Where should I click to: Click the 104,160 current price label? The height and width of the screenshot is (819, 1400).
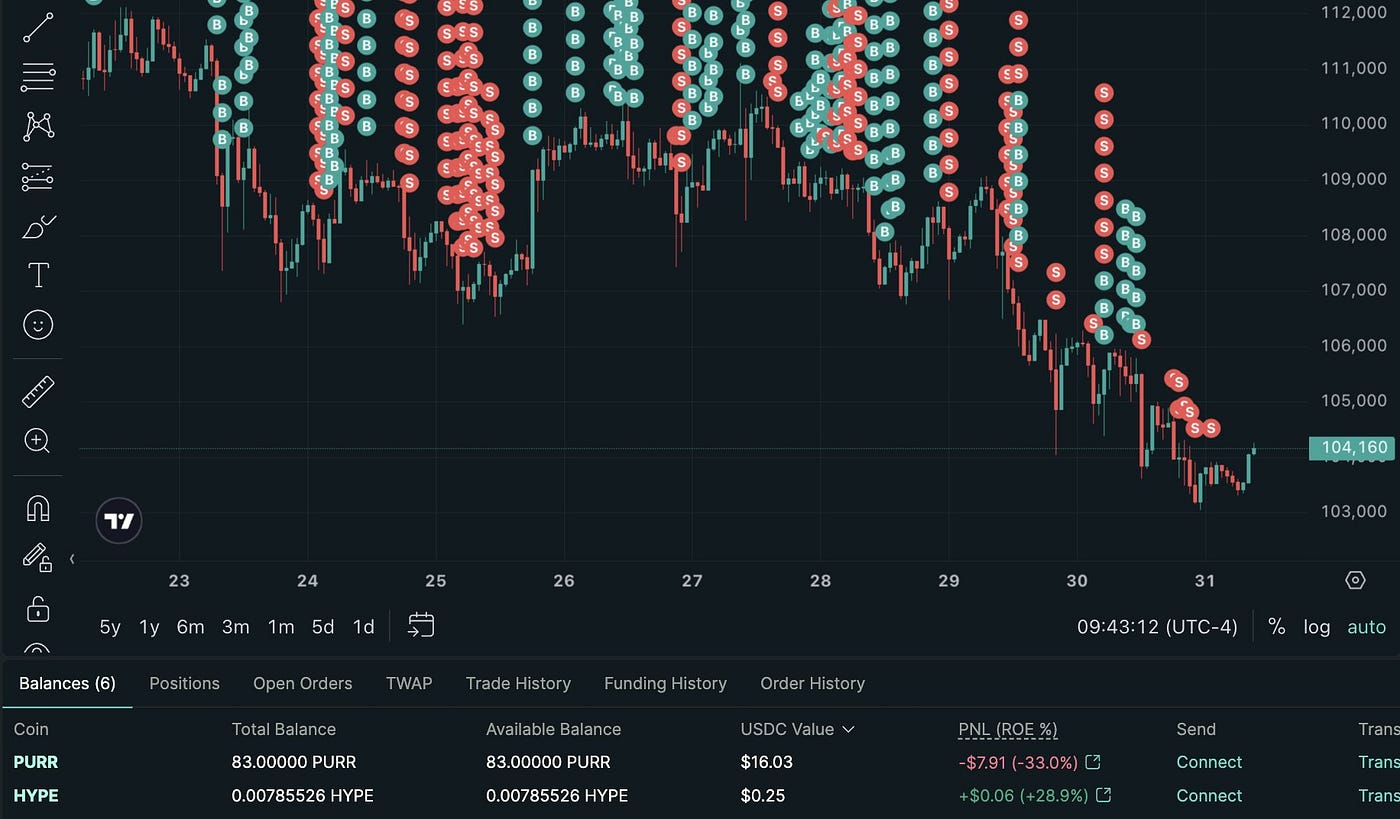pos(1352,447)
